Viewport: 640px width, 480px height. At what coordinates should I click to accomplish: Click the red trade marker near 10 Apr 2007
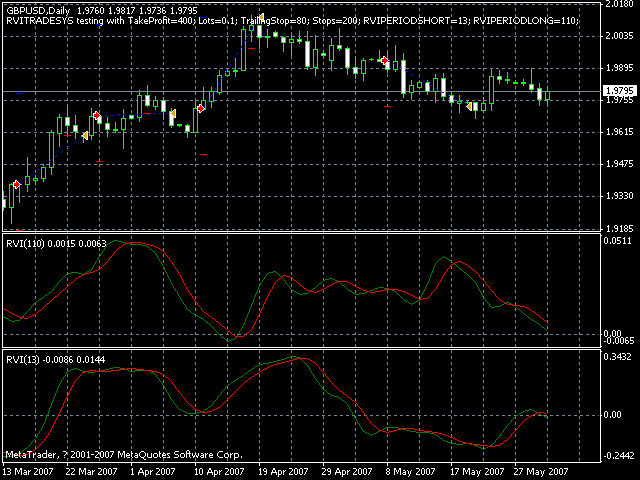coord(200,108)
